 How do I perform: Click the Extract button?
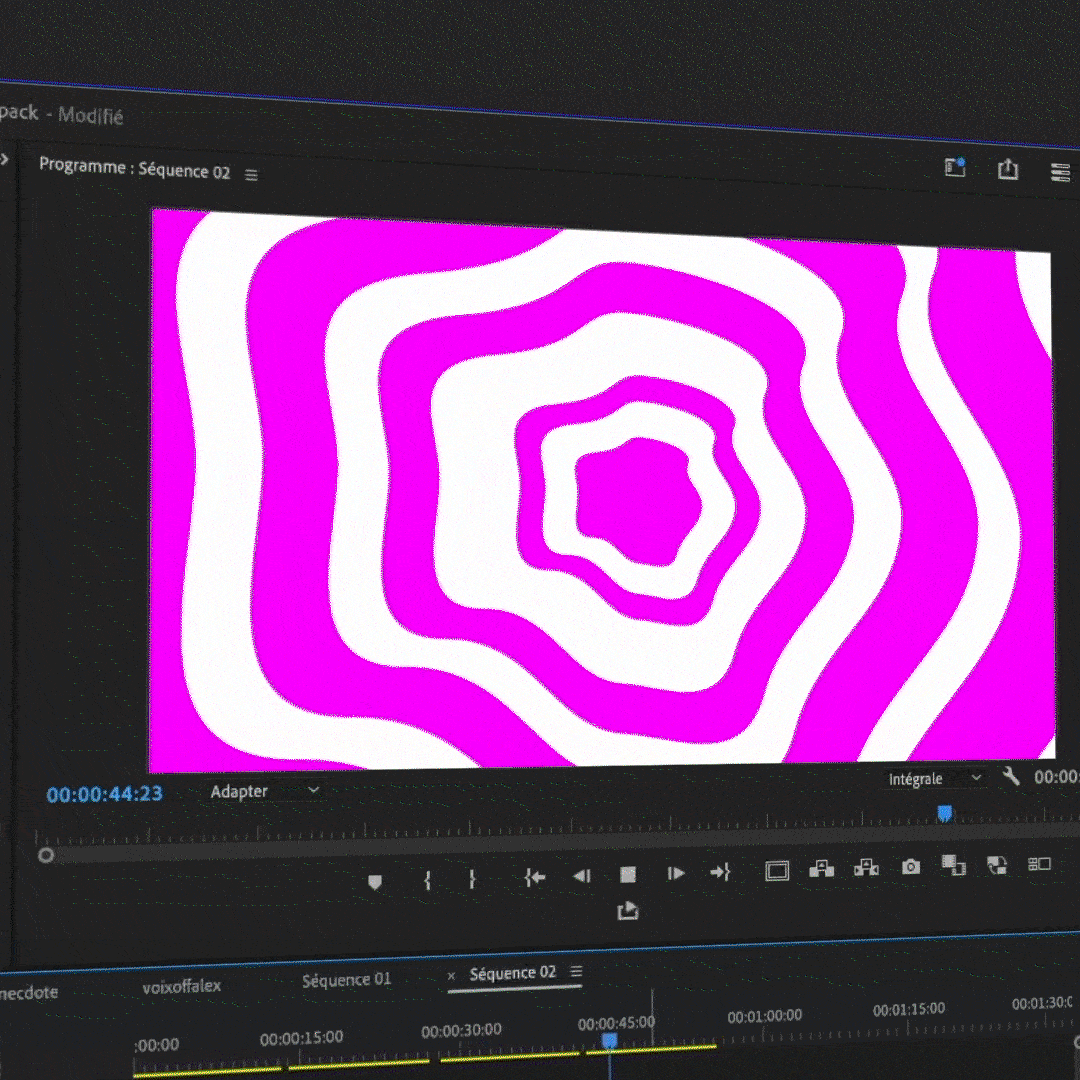[x=866, y=868]
